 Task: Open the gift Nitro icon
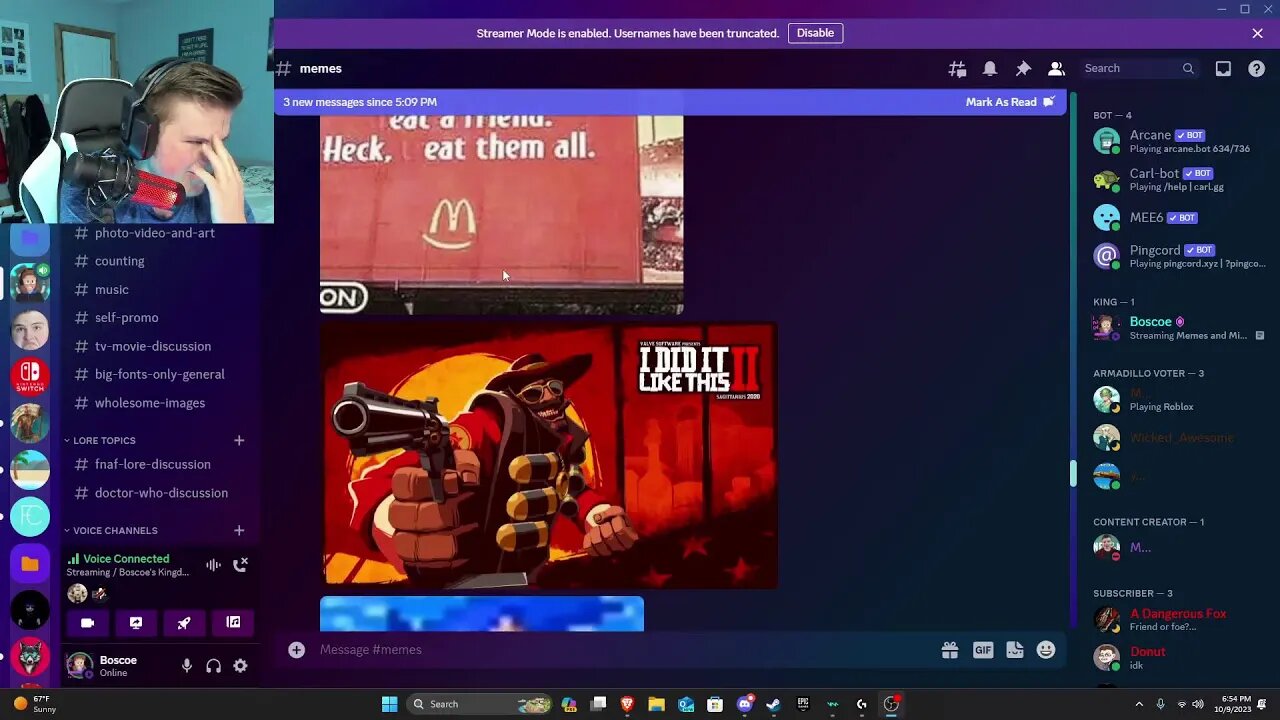[x=950, y=650]
